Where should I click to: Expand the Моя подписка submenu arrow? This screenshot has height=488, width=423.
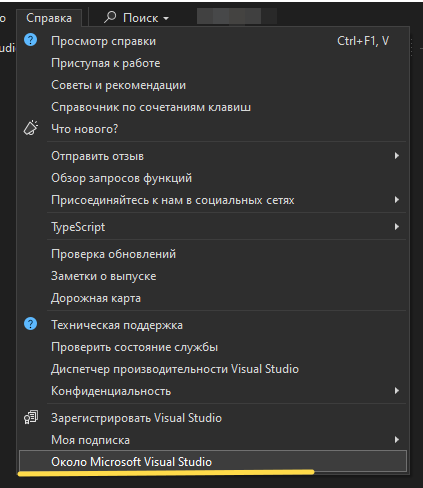click(x=397, y=440)
